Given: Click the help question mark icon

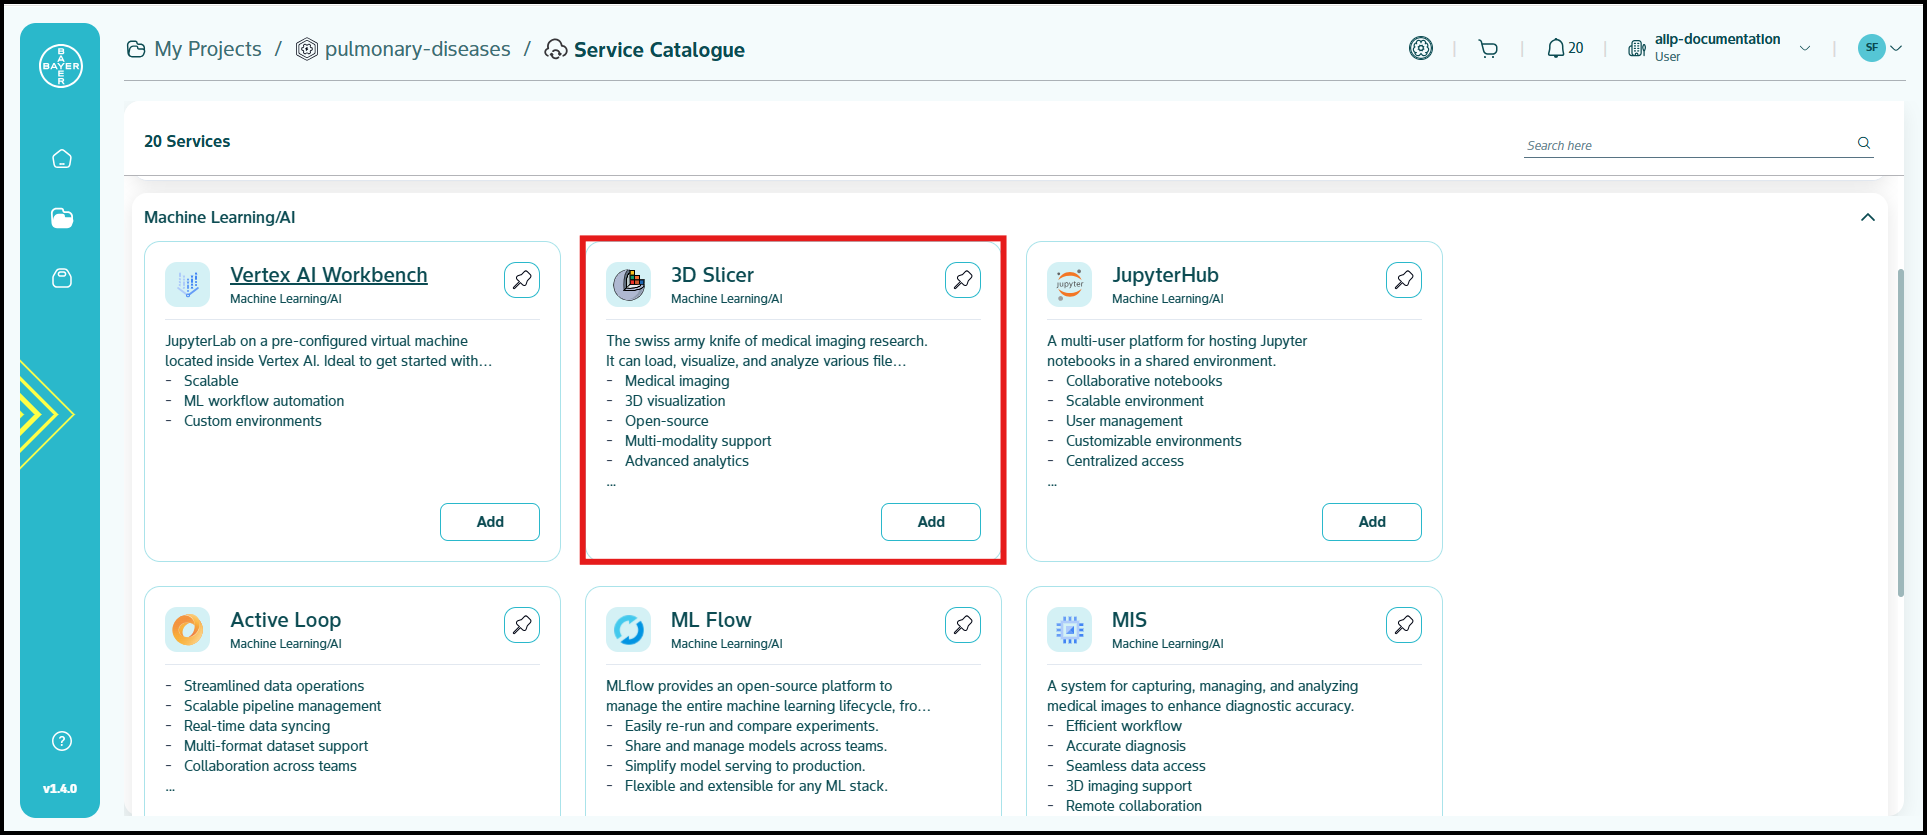Looking at the screenshot, I should [x=62, y=741].
